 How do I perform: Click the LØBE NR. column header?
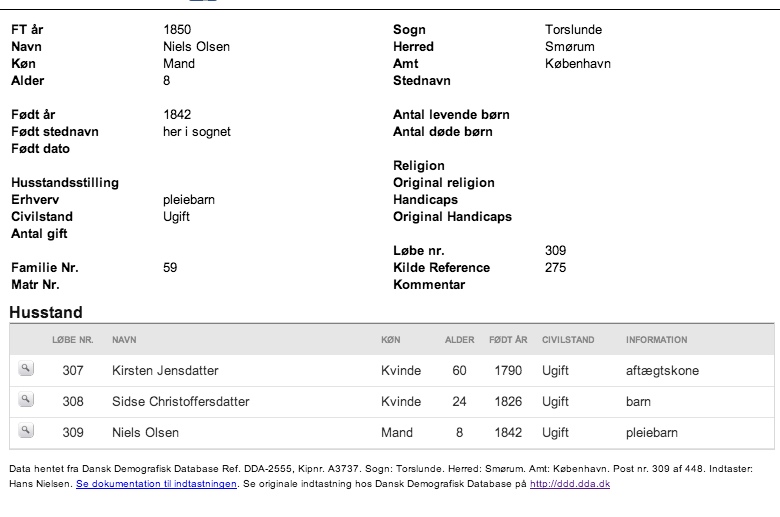tap(73, 340)
